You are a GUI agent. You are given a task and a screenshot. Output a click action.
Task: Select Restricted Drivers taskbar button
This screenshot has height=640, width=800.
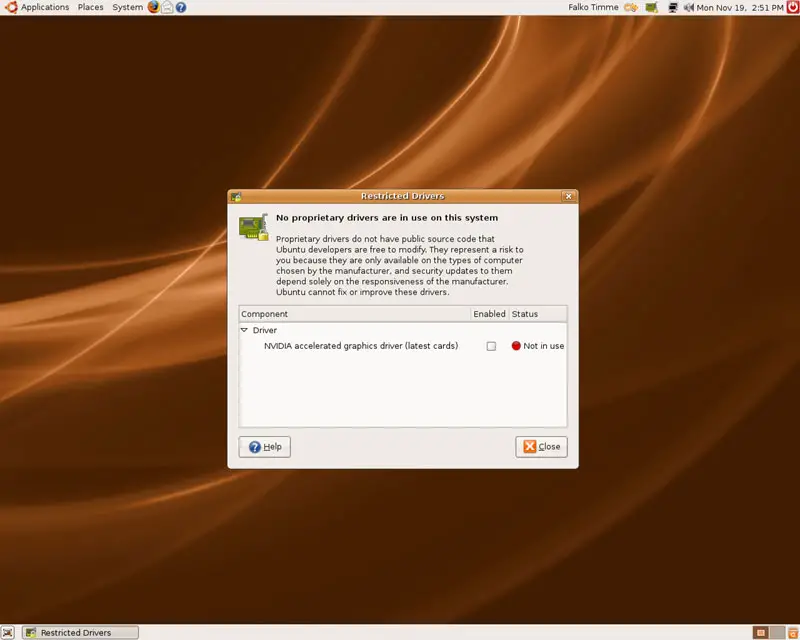click(80, 633)
